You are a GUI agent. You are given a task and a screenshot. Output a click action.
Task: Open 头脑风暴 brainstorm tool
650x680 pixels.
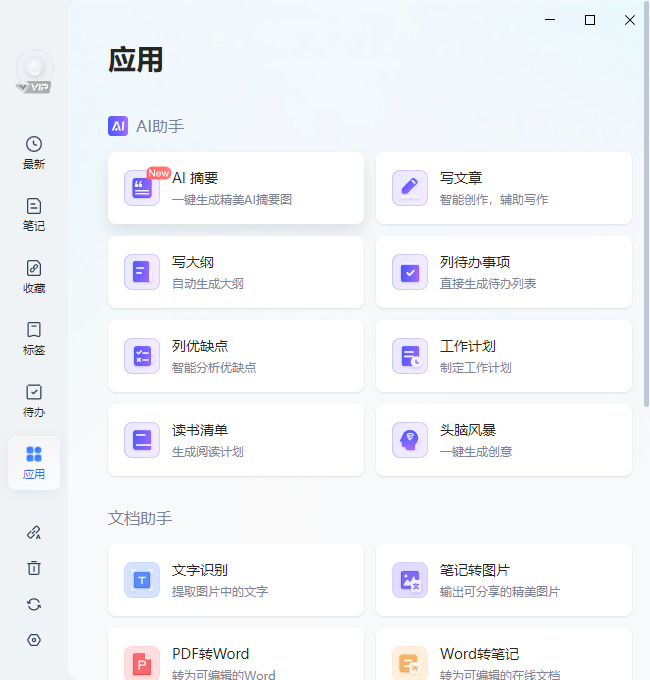(x=503, y=440)
